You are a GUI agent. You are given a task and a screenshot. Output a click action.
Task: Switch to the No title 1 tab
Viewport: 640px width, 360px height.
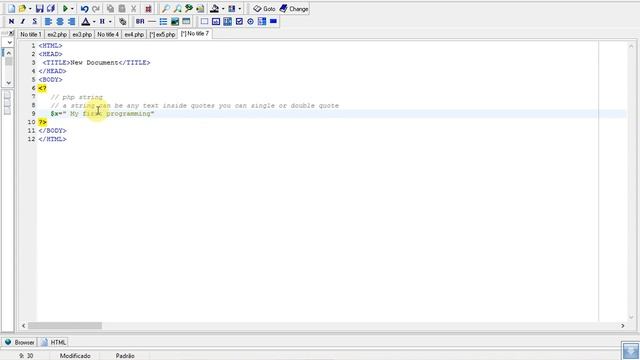(31, 35)
